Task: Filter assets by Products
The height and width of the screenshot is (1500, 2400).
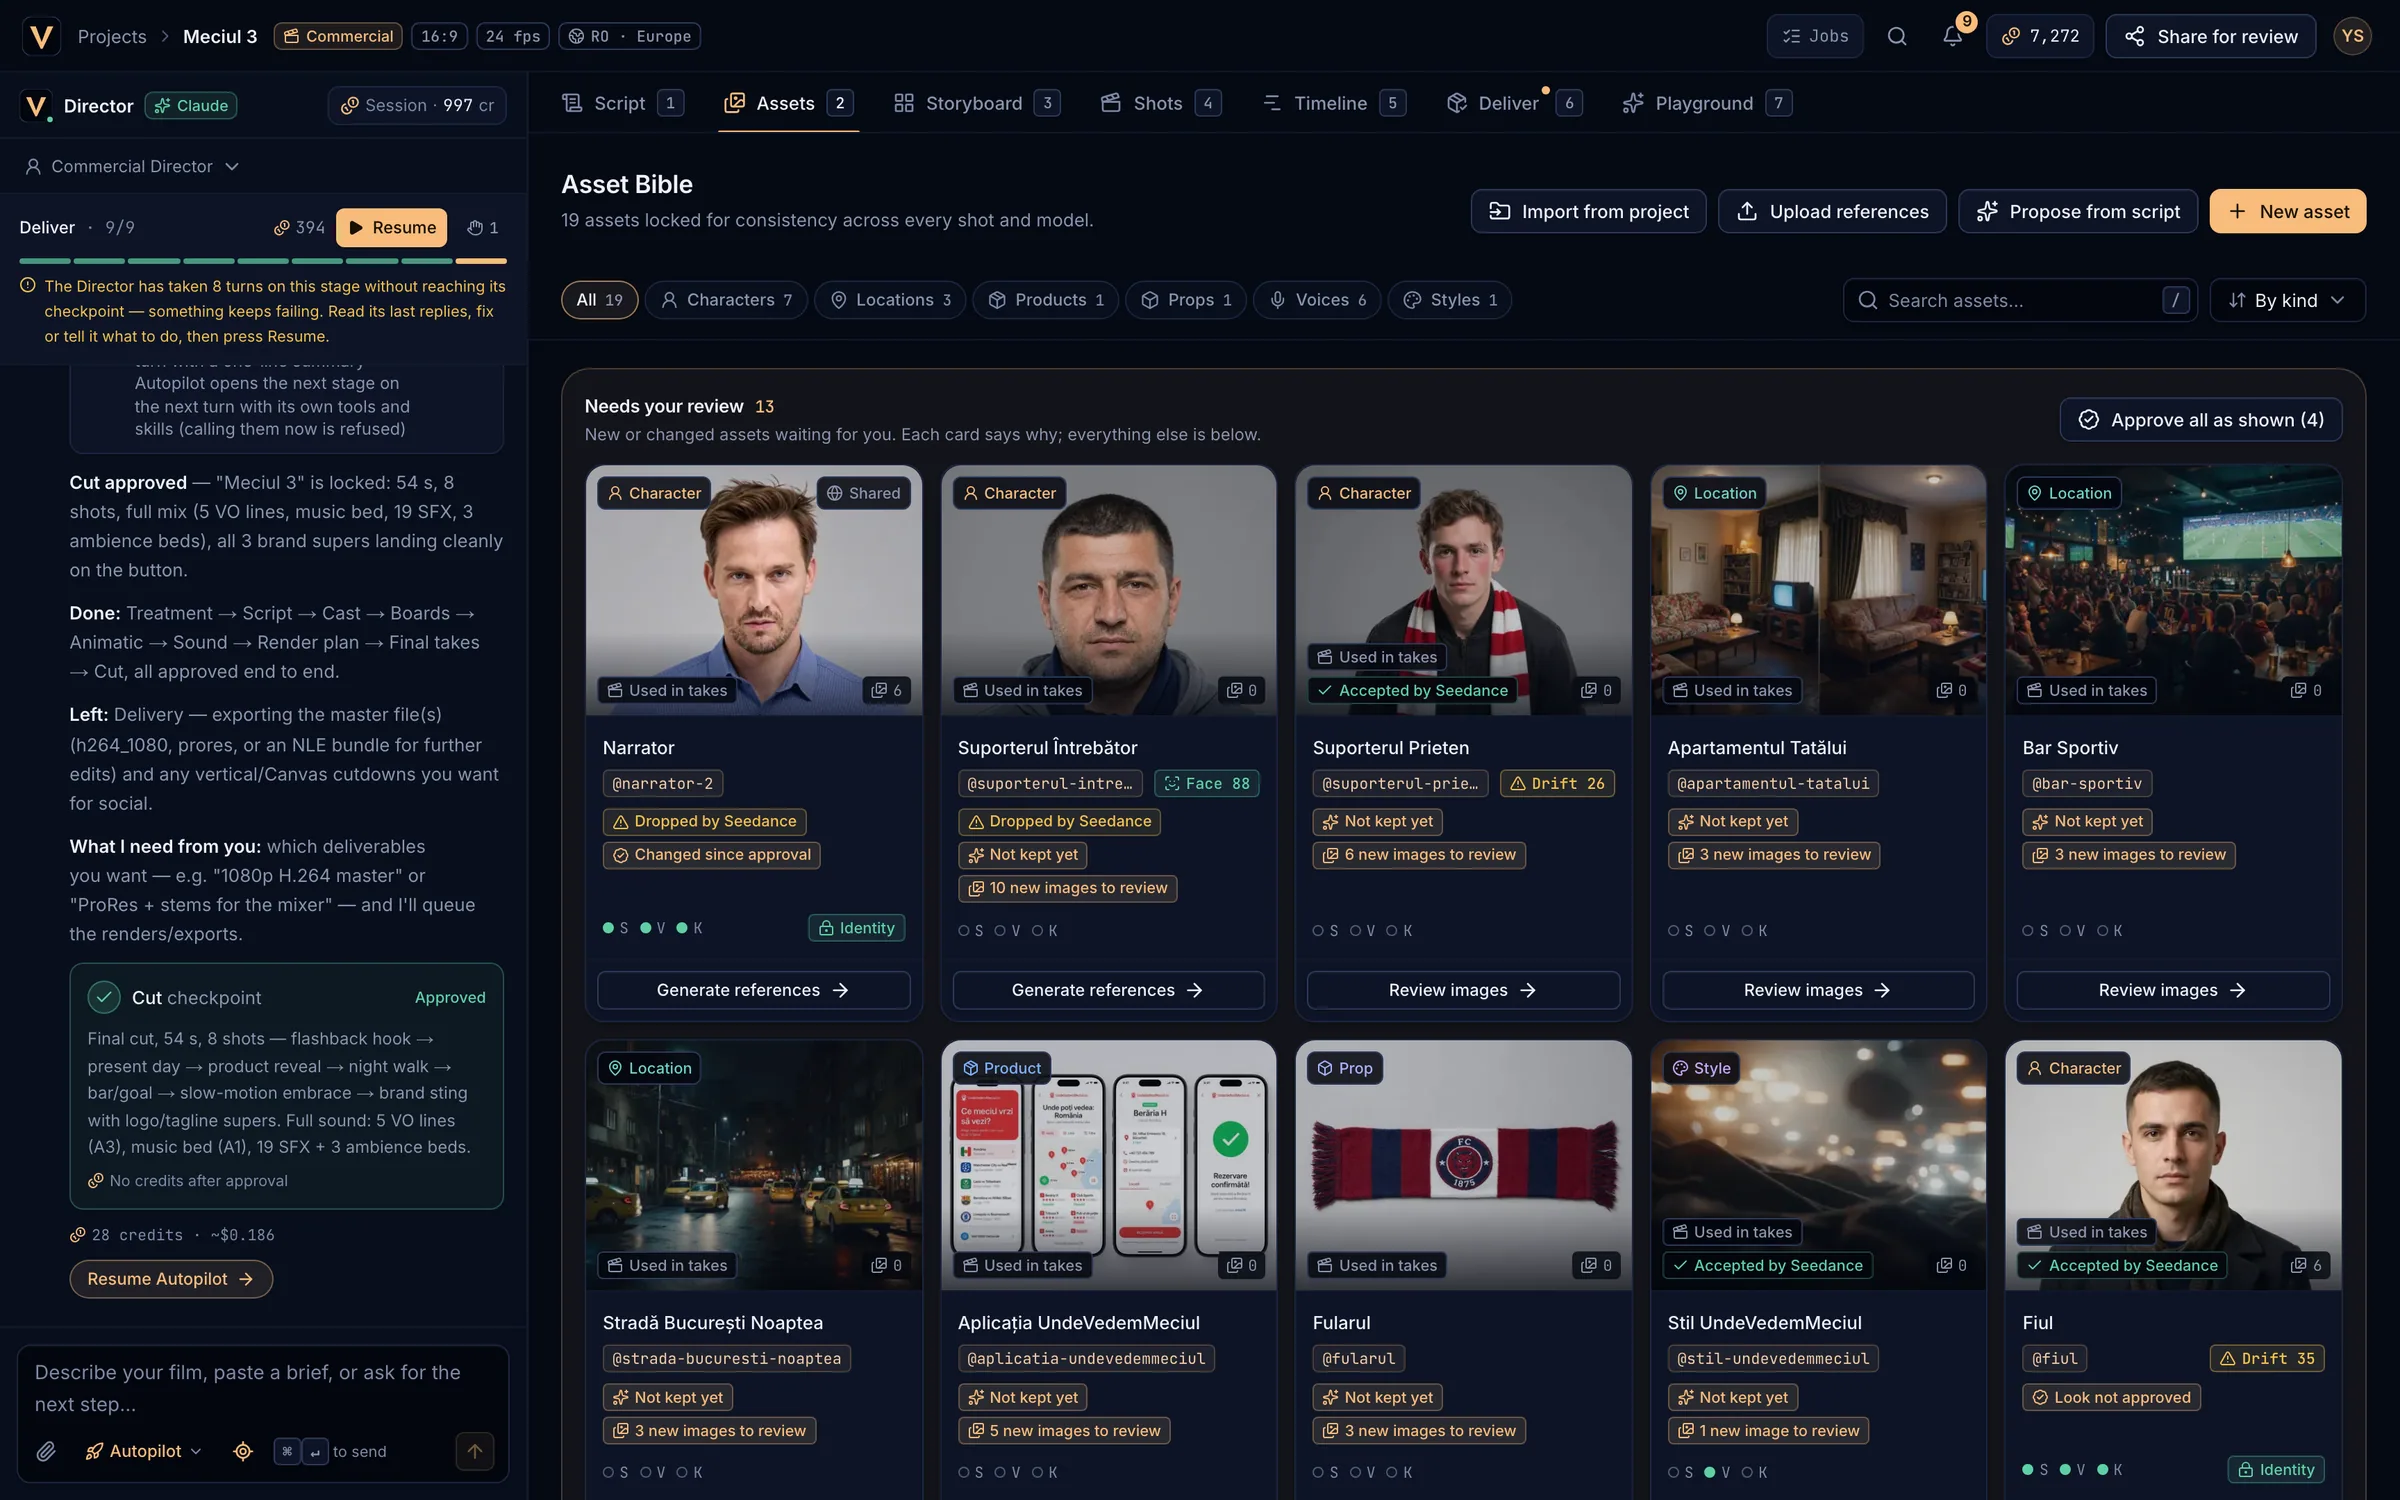Action: coord(1045,300)
